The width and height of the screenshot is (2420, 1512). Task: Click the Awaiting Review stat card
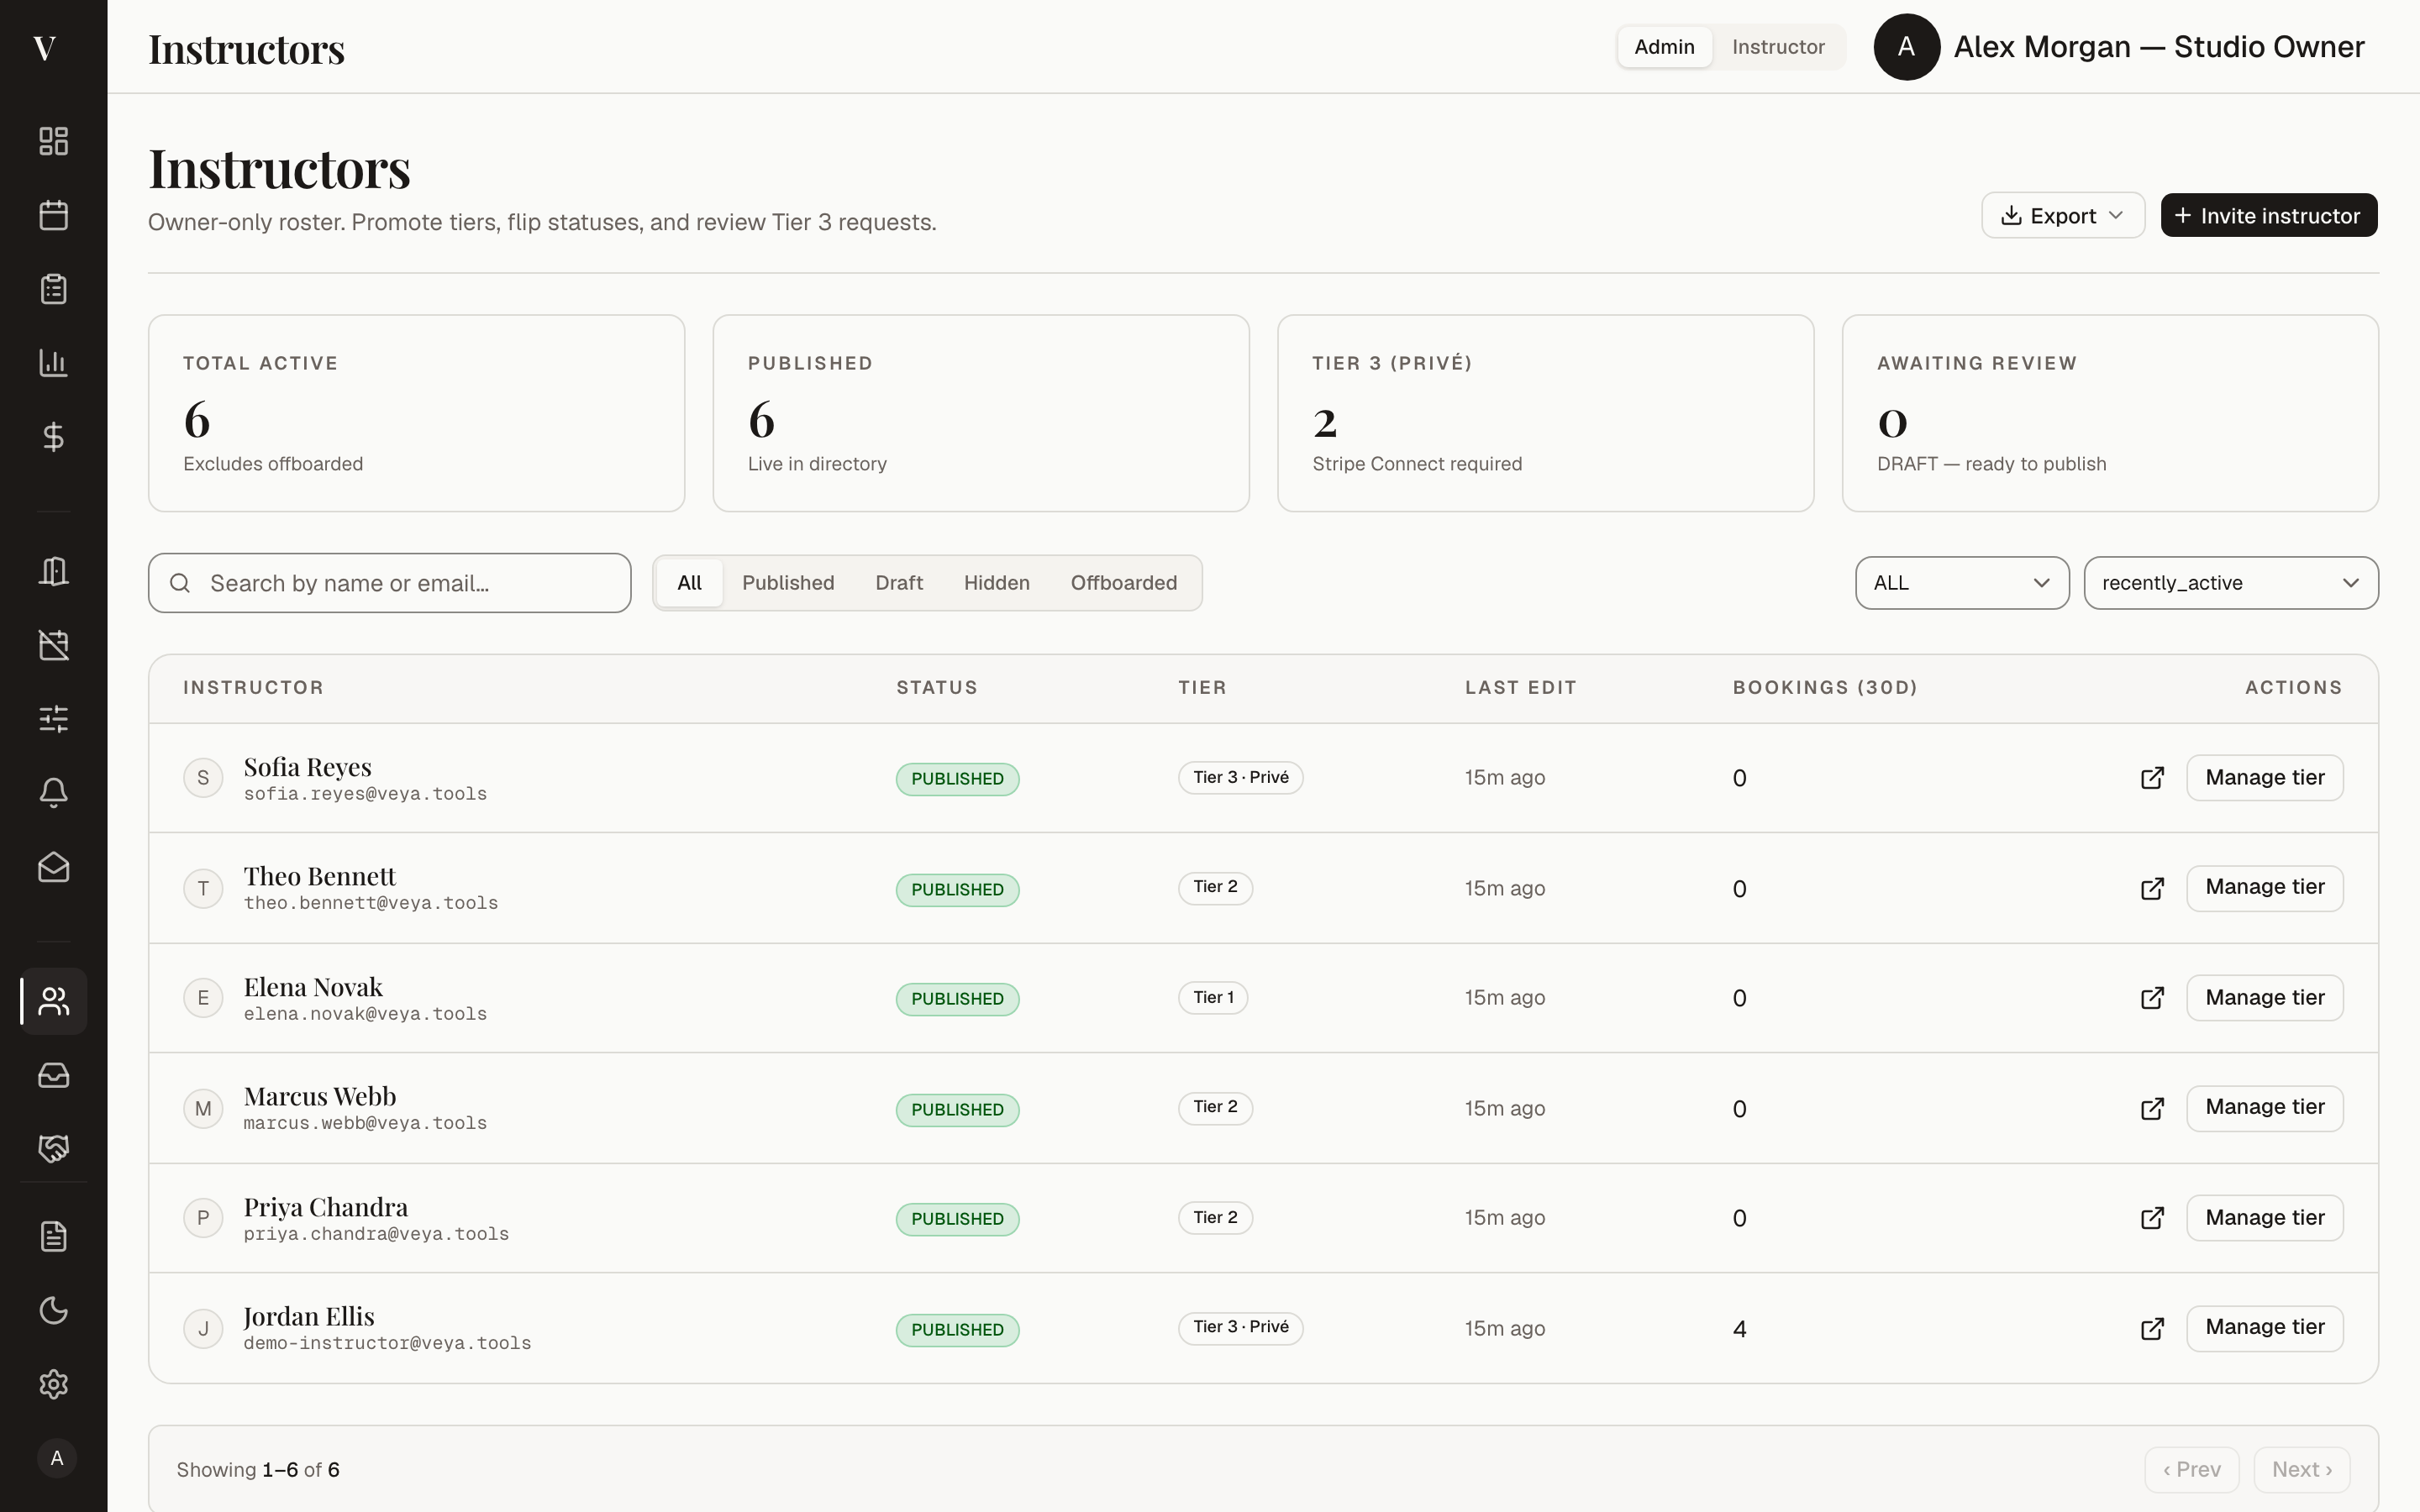2110,413
